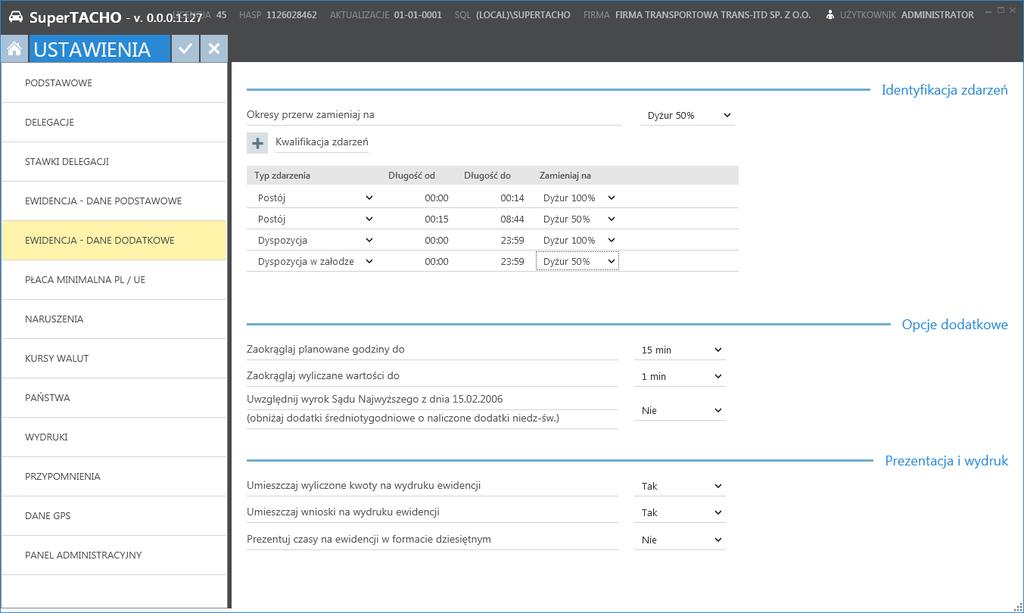Open the DELEGACJE settings section
This screenshot has width=1024, height=613.
114,122
